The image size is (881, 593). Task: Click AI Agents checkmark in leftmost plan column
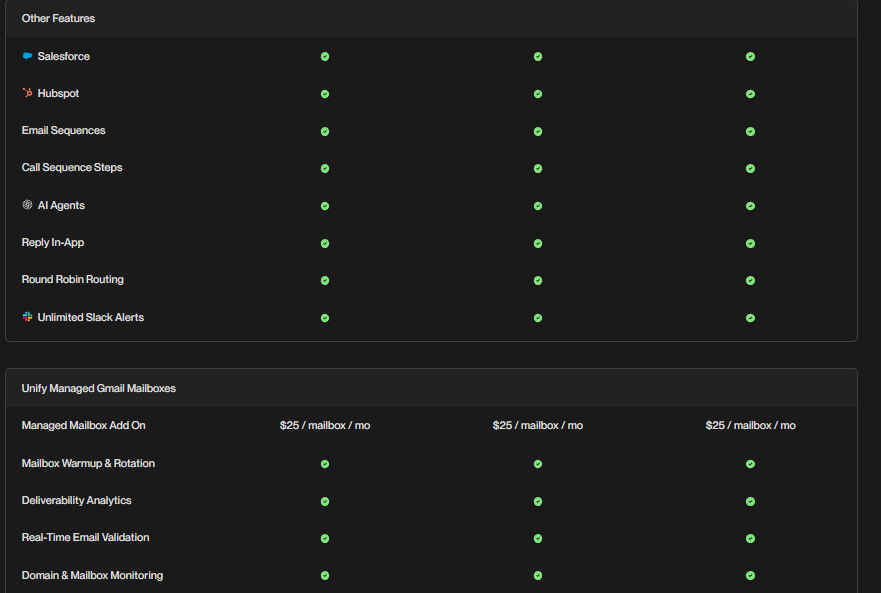pos(325,206)
